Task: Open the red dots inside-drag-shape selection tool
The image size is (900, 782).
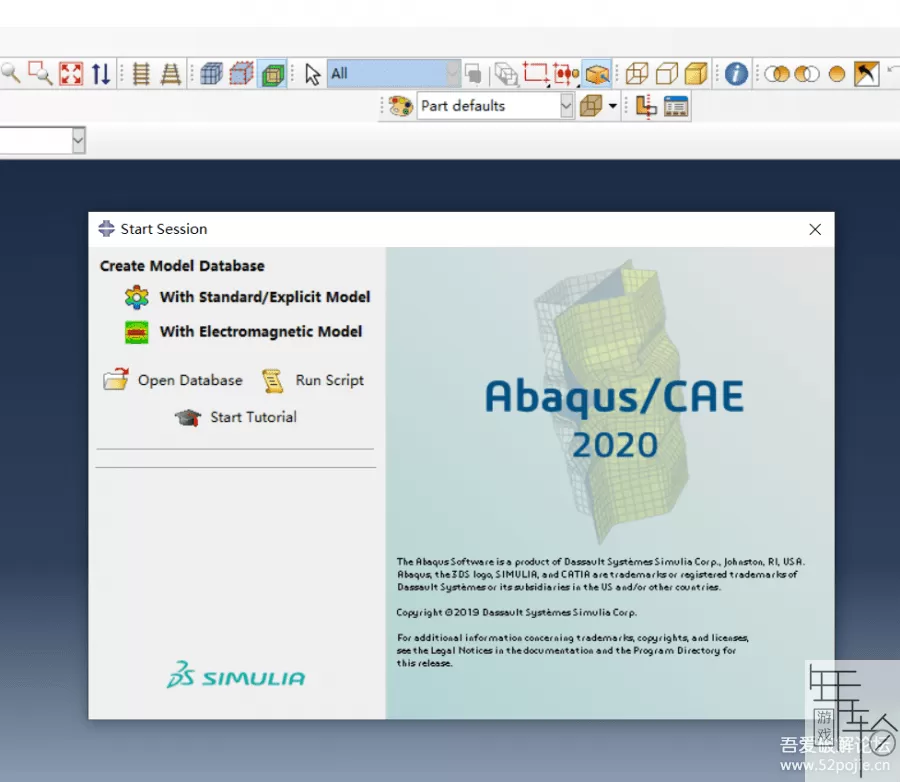Action: pos(566,74)
